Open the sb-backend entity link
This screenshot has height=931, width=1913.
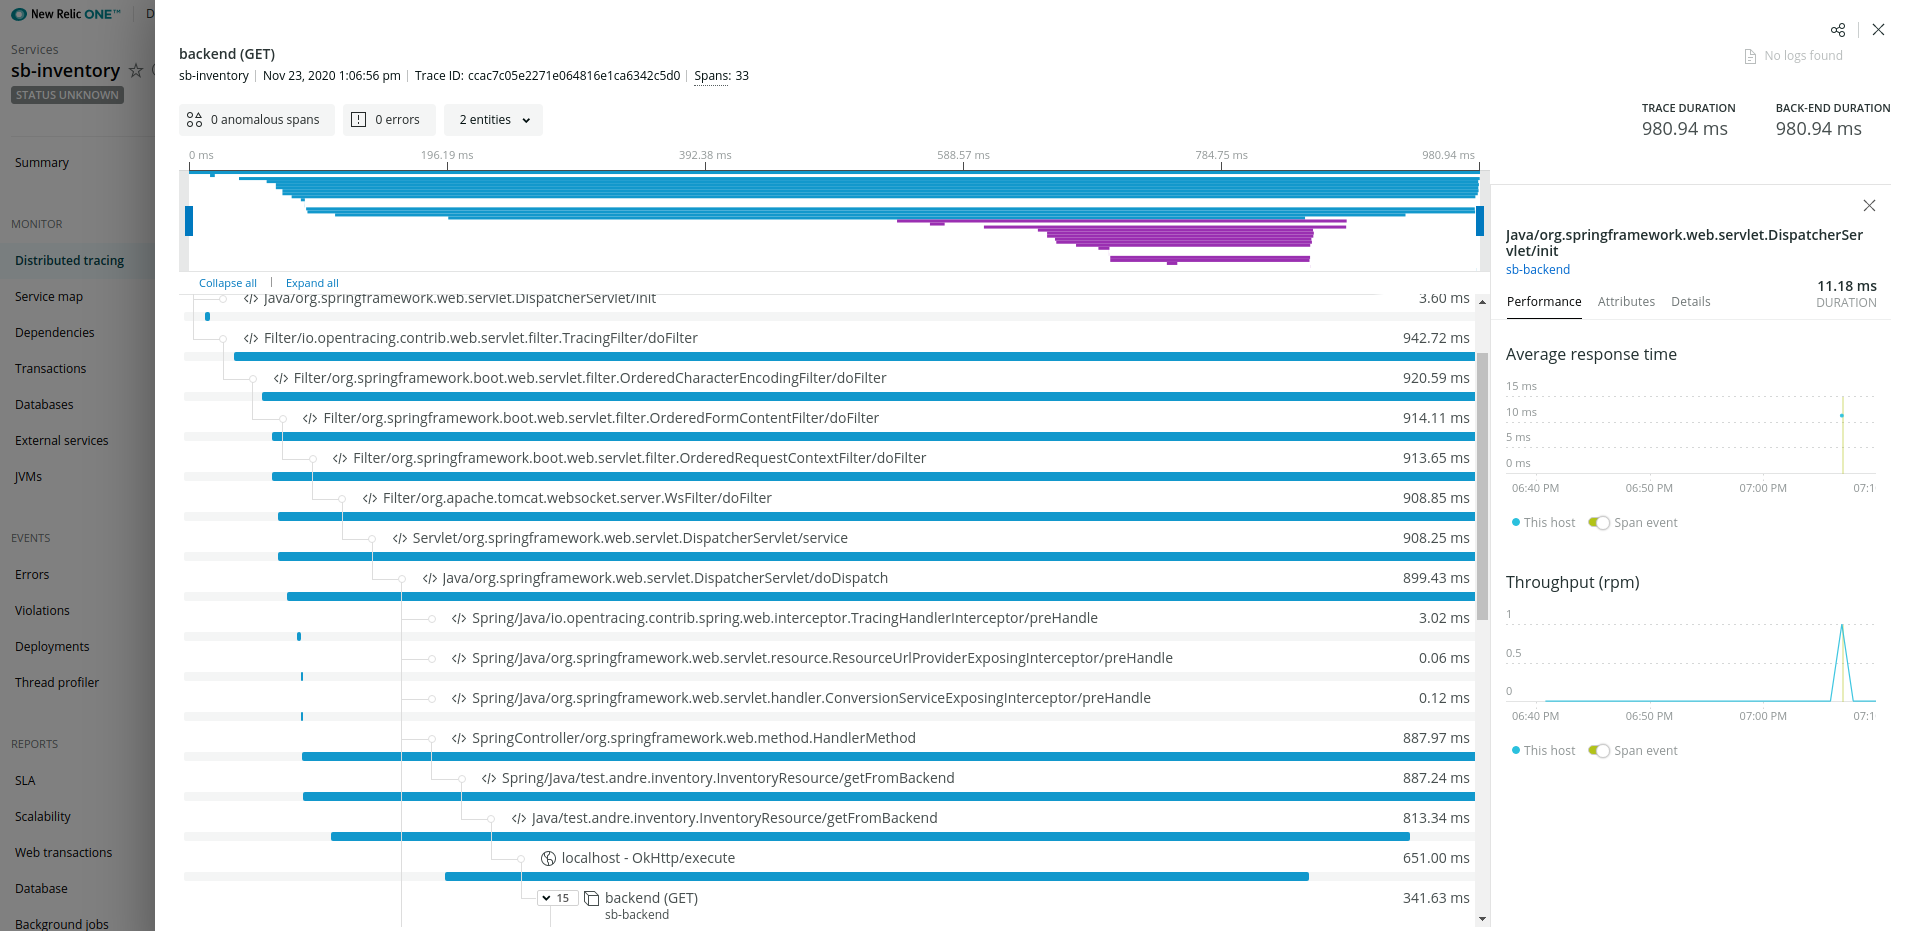(1538, 270)
